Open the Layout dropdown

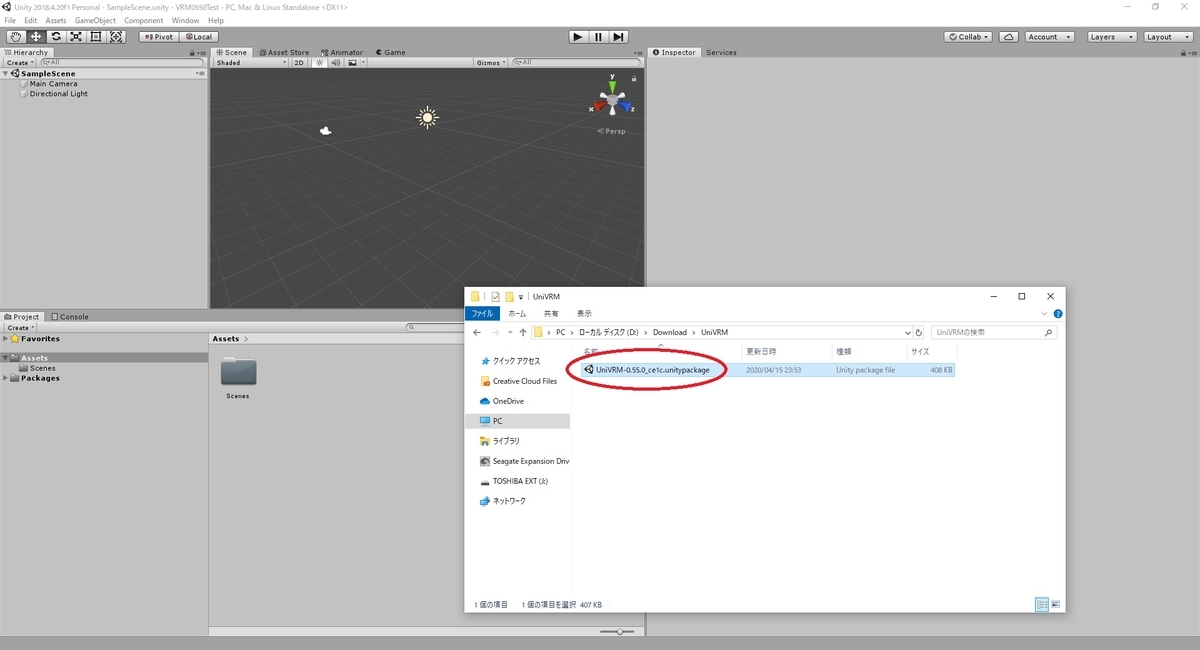[x=1167, y=37]
